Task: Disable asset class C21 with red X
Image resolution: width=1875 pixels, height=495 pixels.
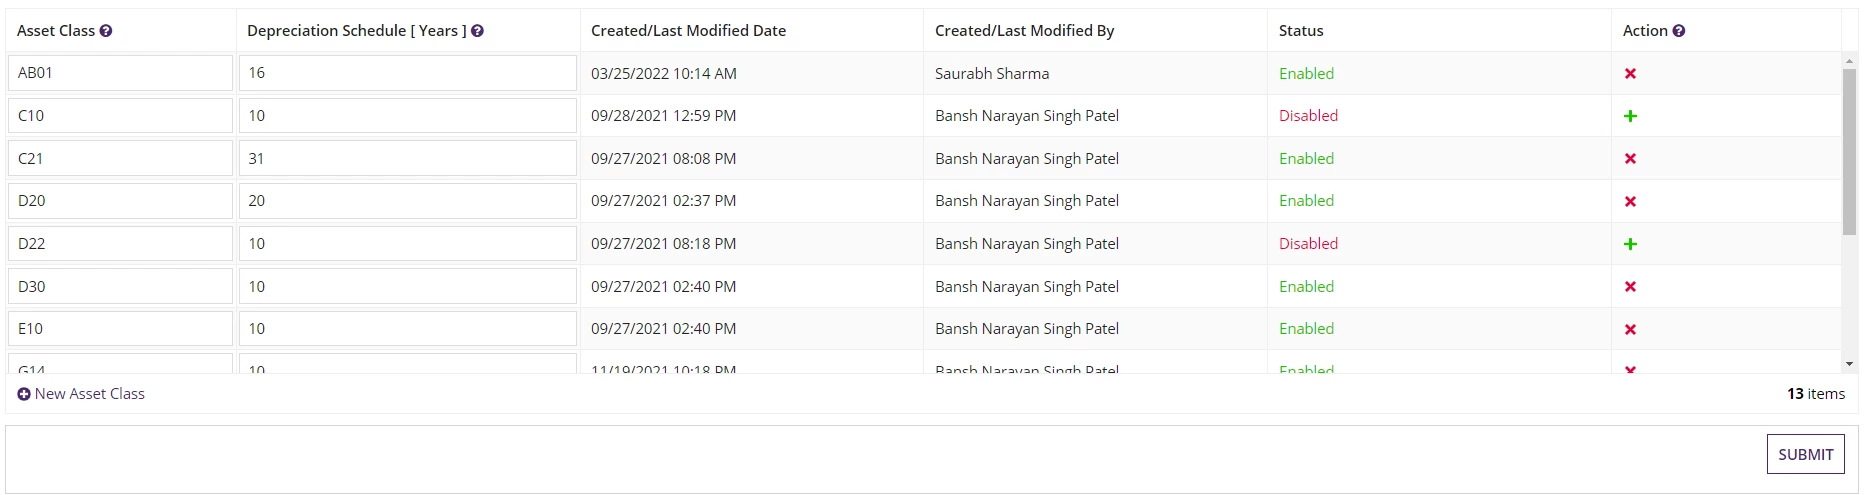Action: (x=1630, y=159)
